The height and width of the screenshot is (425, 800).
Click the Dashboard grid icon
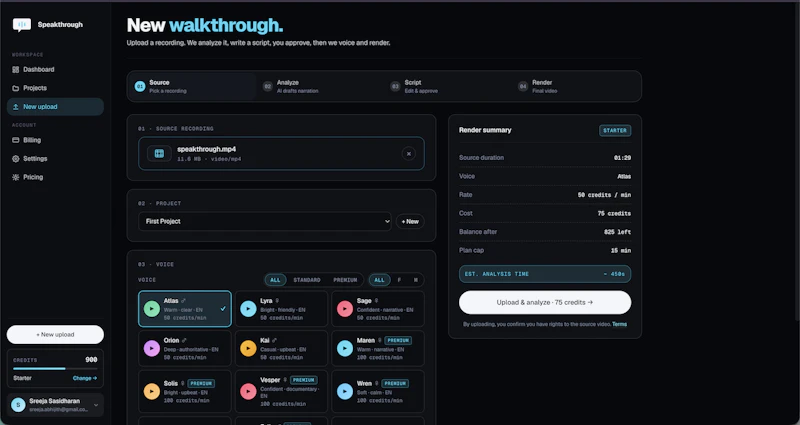tap(16, 69)
